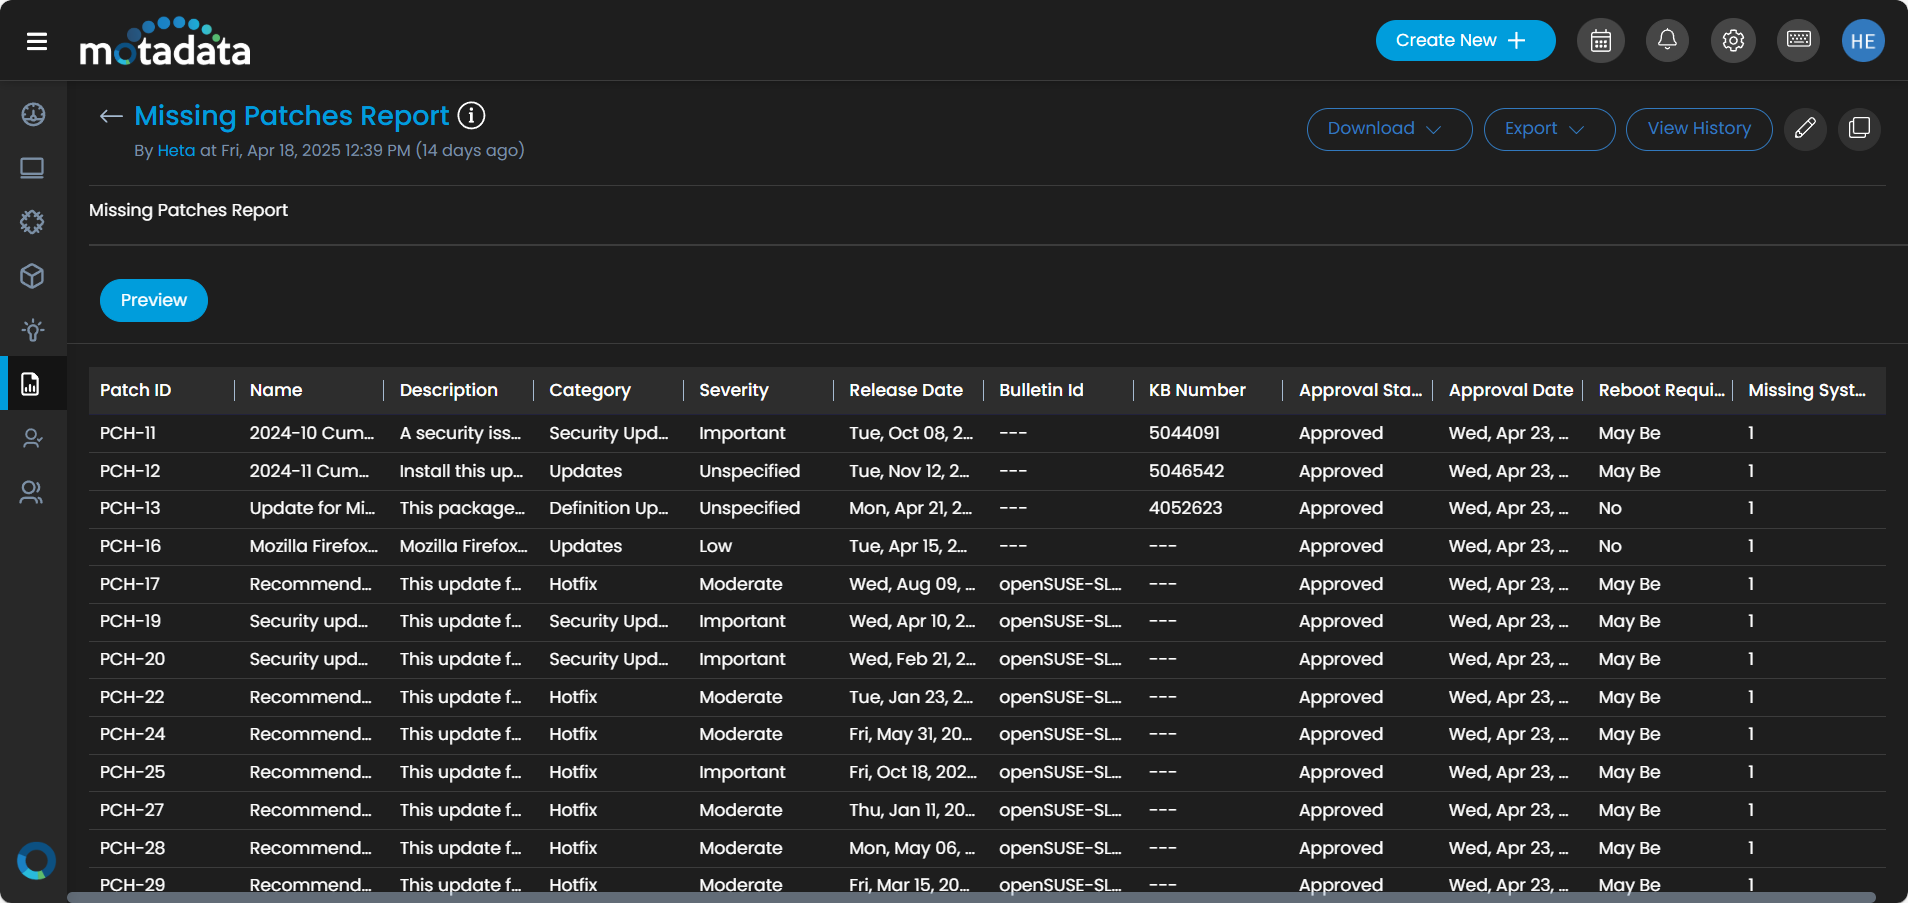Screen dimensions: 1908x903
Task: Open notifications bell
Action: click(x=1667, y=41)
